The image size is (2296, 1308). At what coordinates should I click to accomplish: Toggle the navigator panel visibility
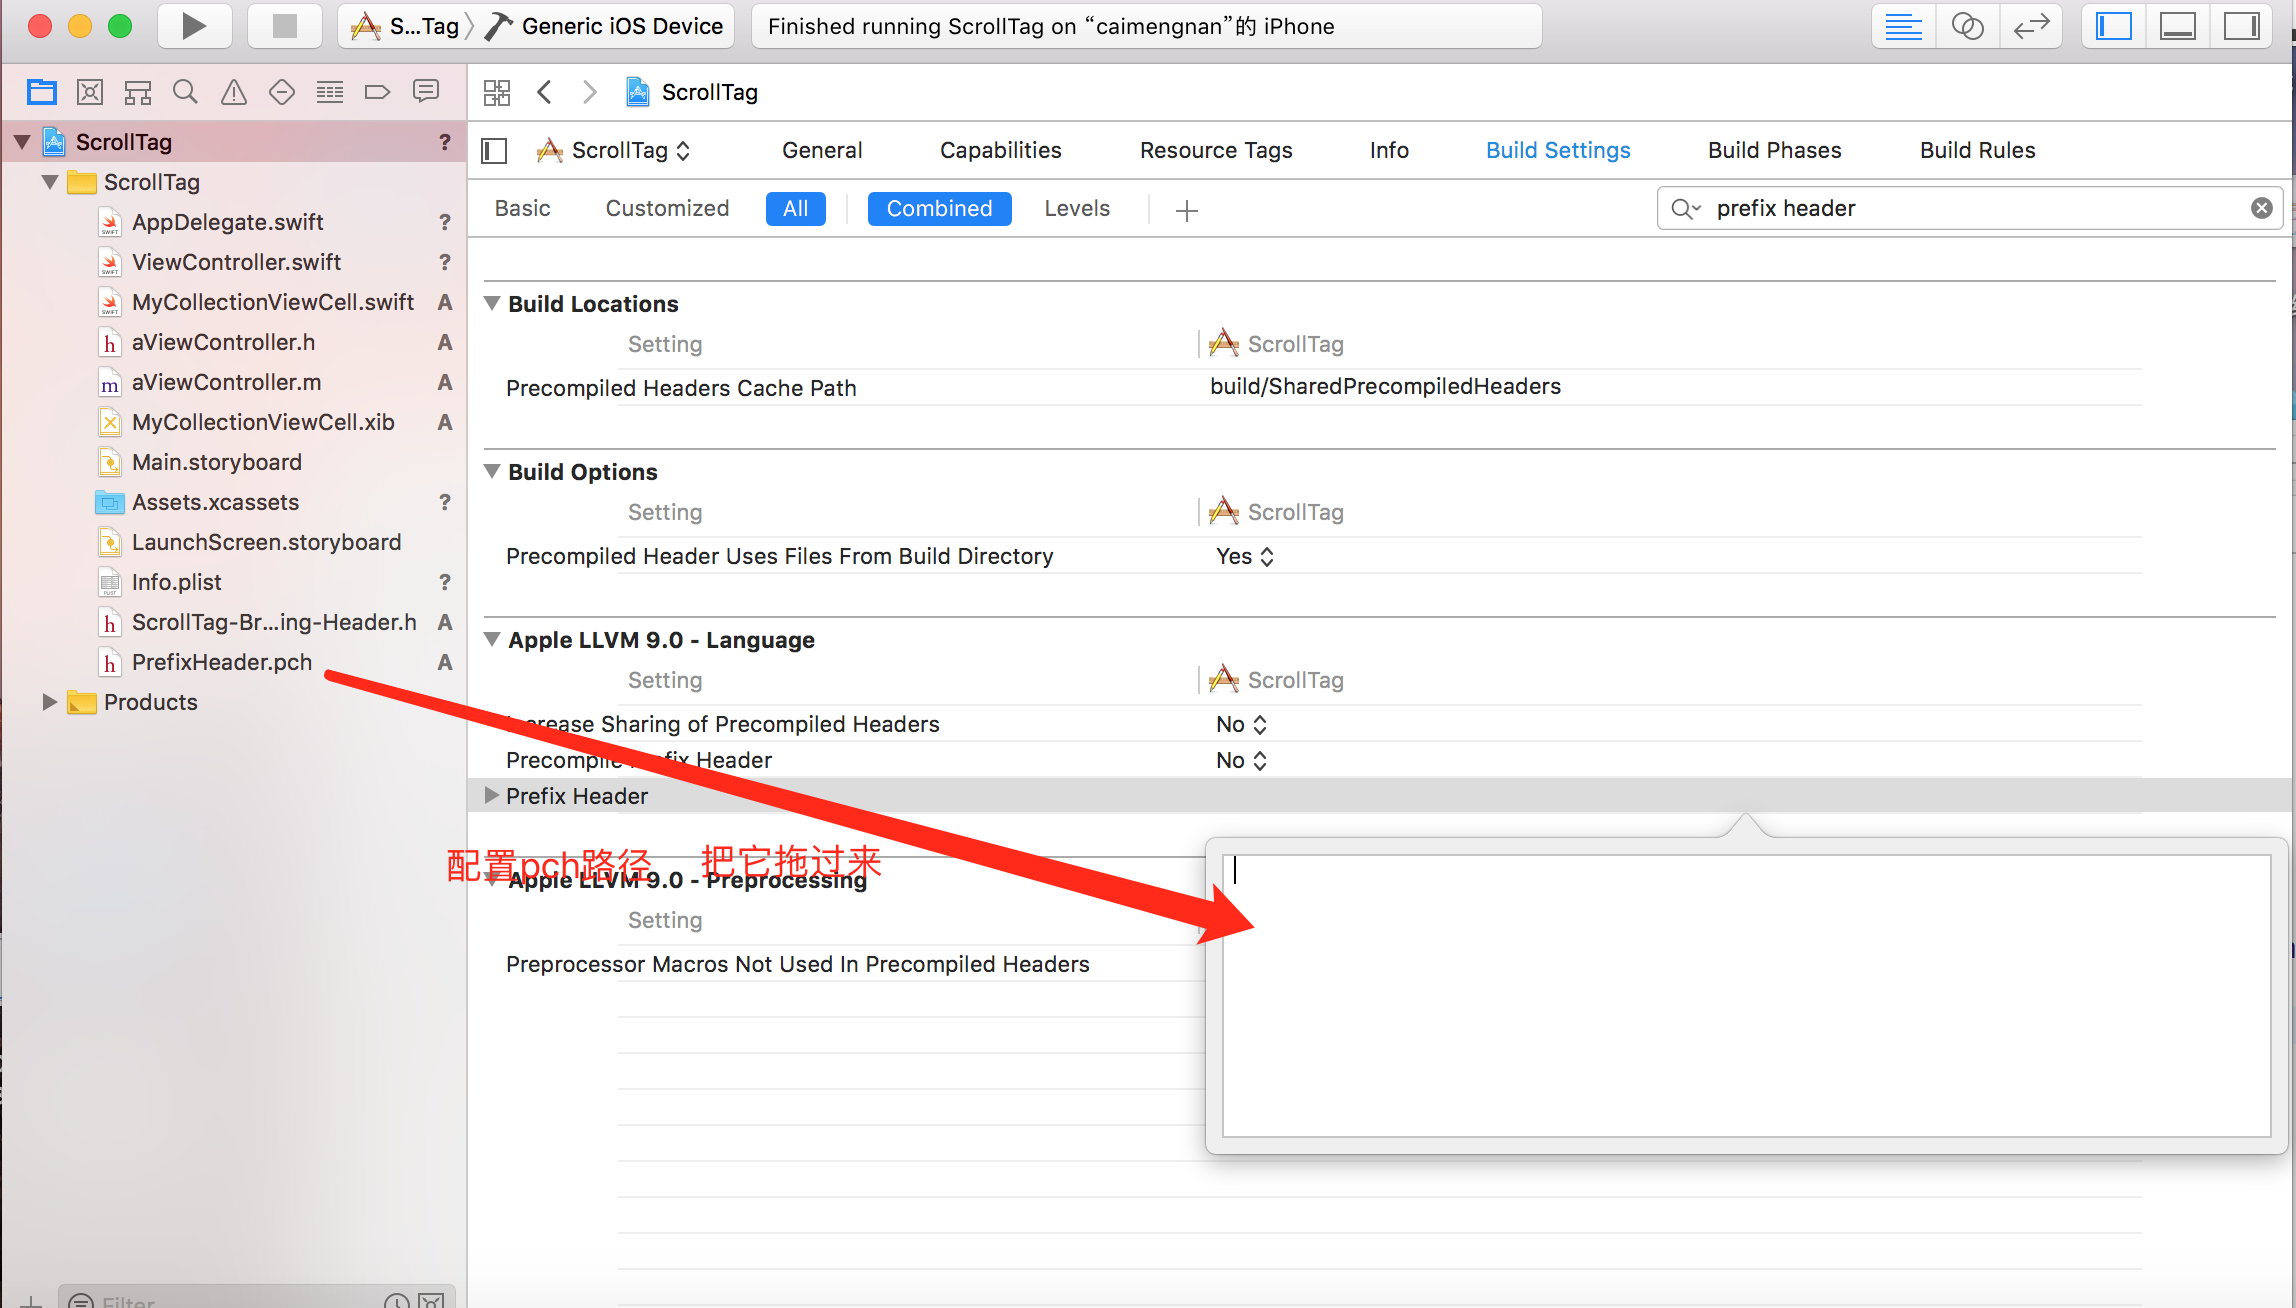pos(2114,26)
